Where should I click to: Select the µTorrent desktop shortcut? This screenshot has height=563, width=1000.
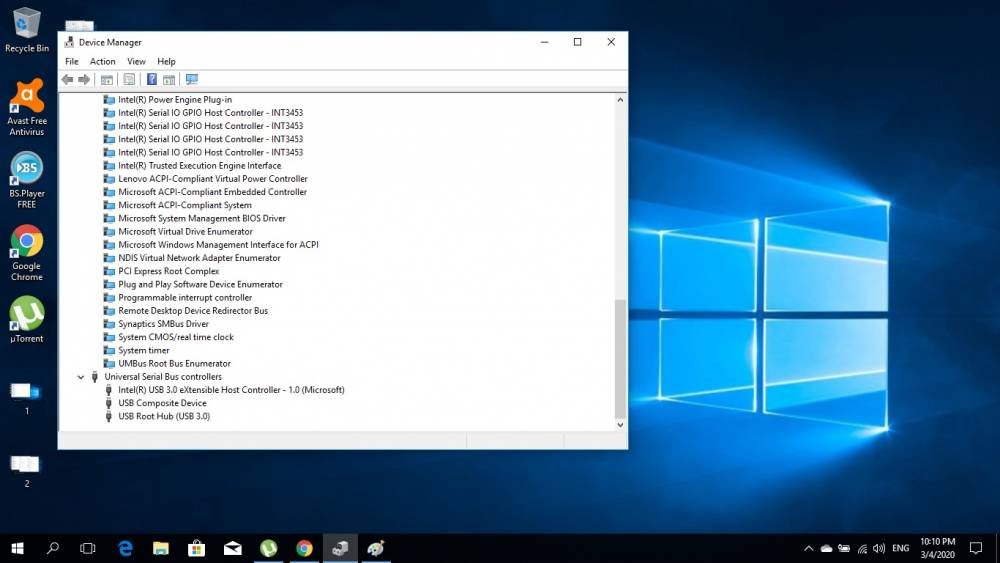(x=27, y=319)
